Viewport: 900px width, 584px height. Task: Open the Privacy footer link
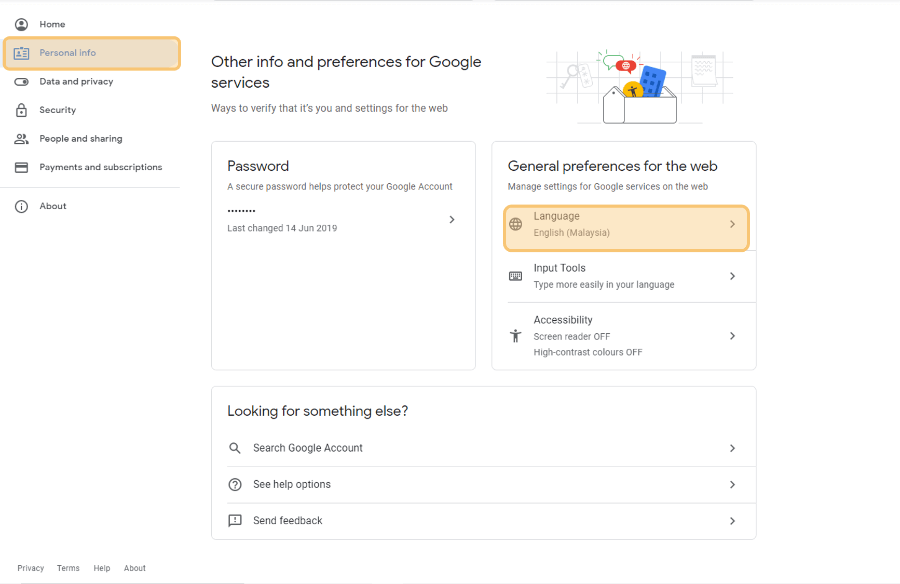pos(30,568)
